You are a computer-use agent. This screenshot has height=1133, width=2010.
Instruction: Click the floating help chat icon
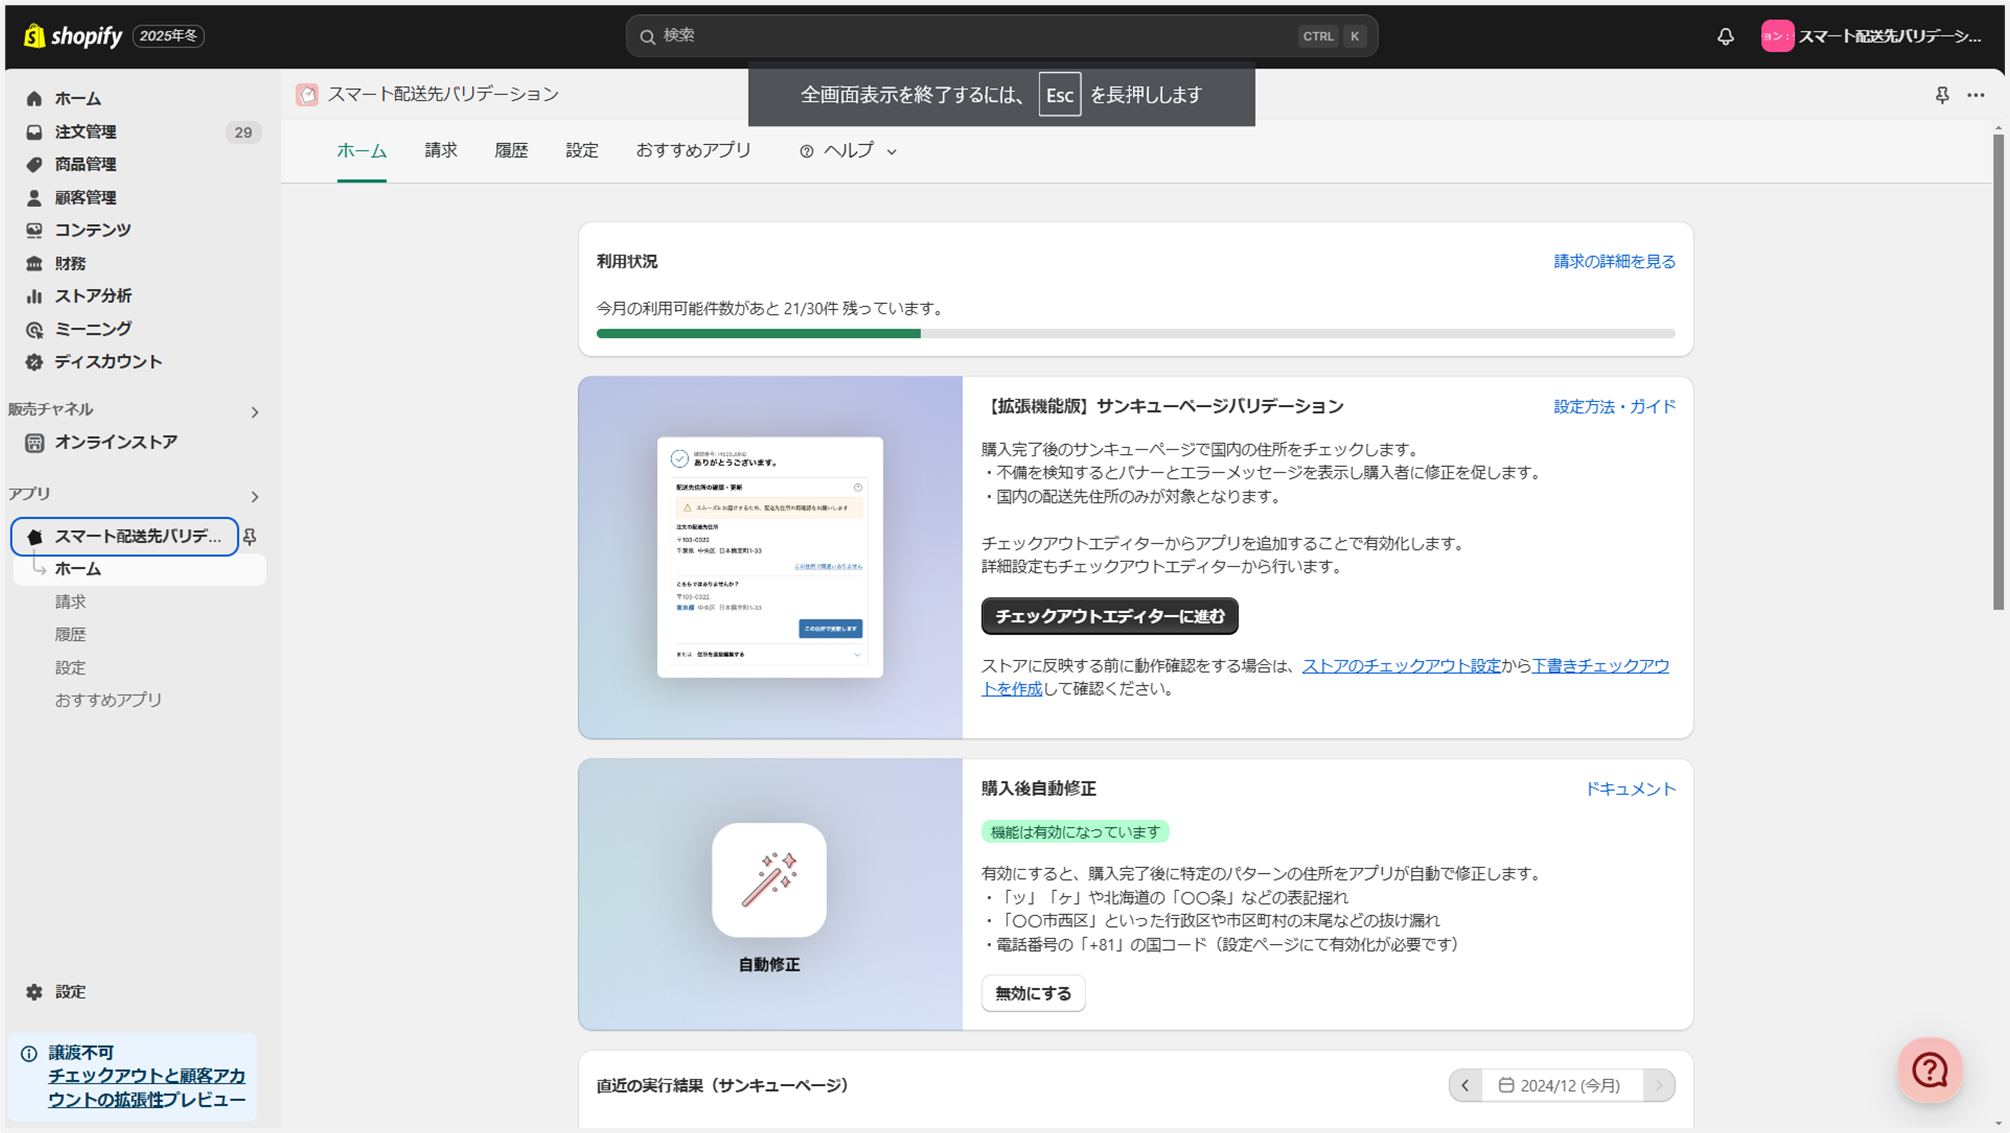tap(1929, 1070)
